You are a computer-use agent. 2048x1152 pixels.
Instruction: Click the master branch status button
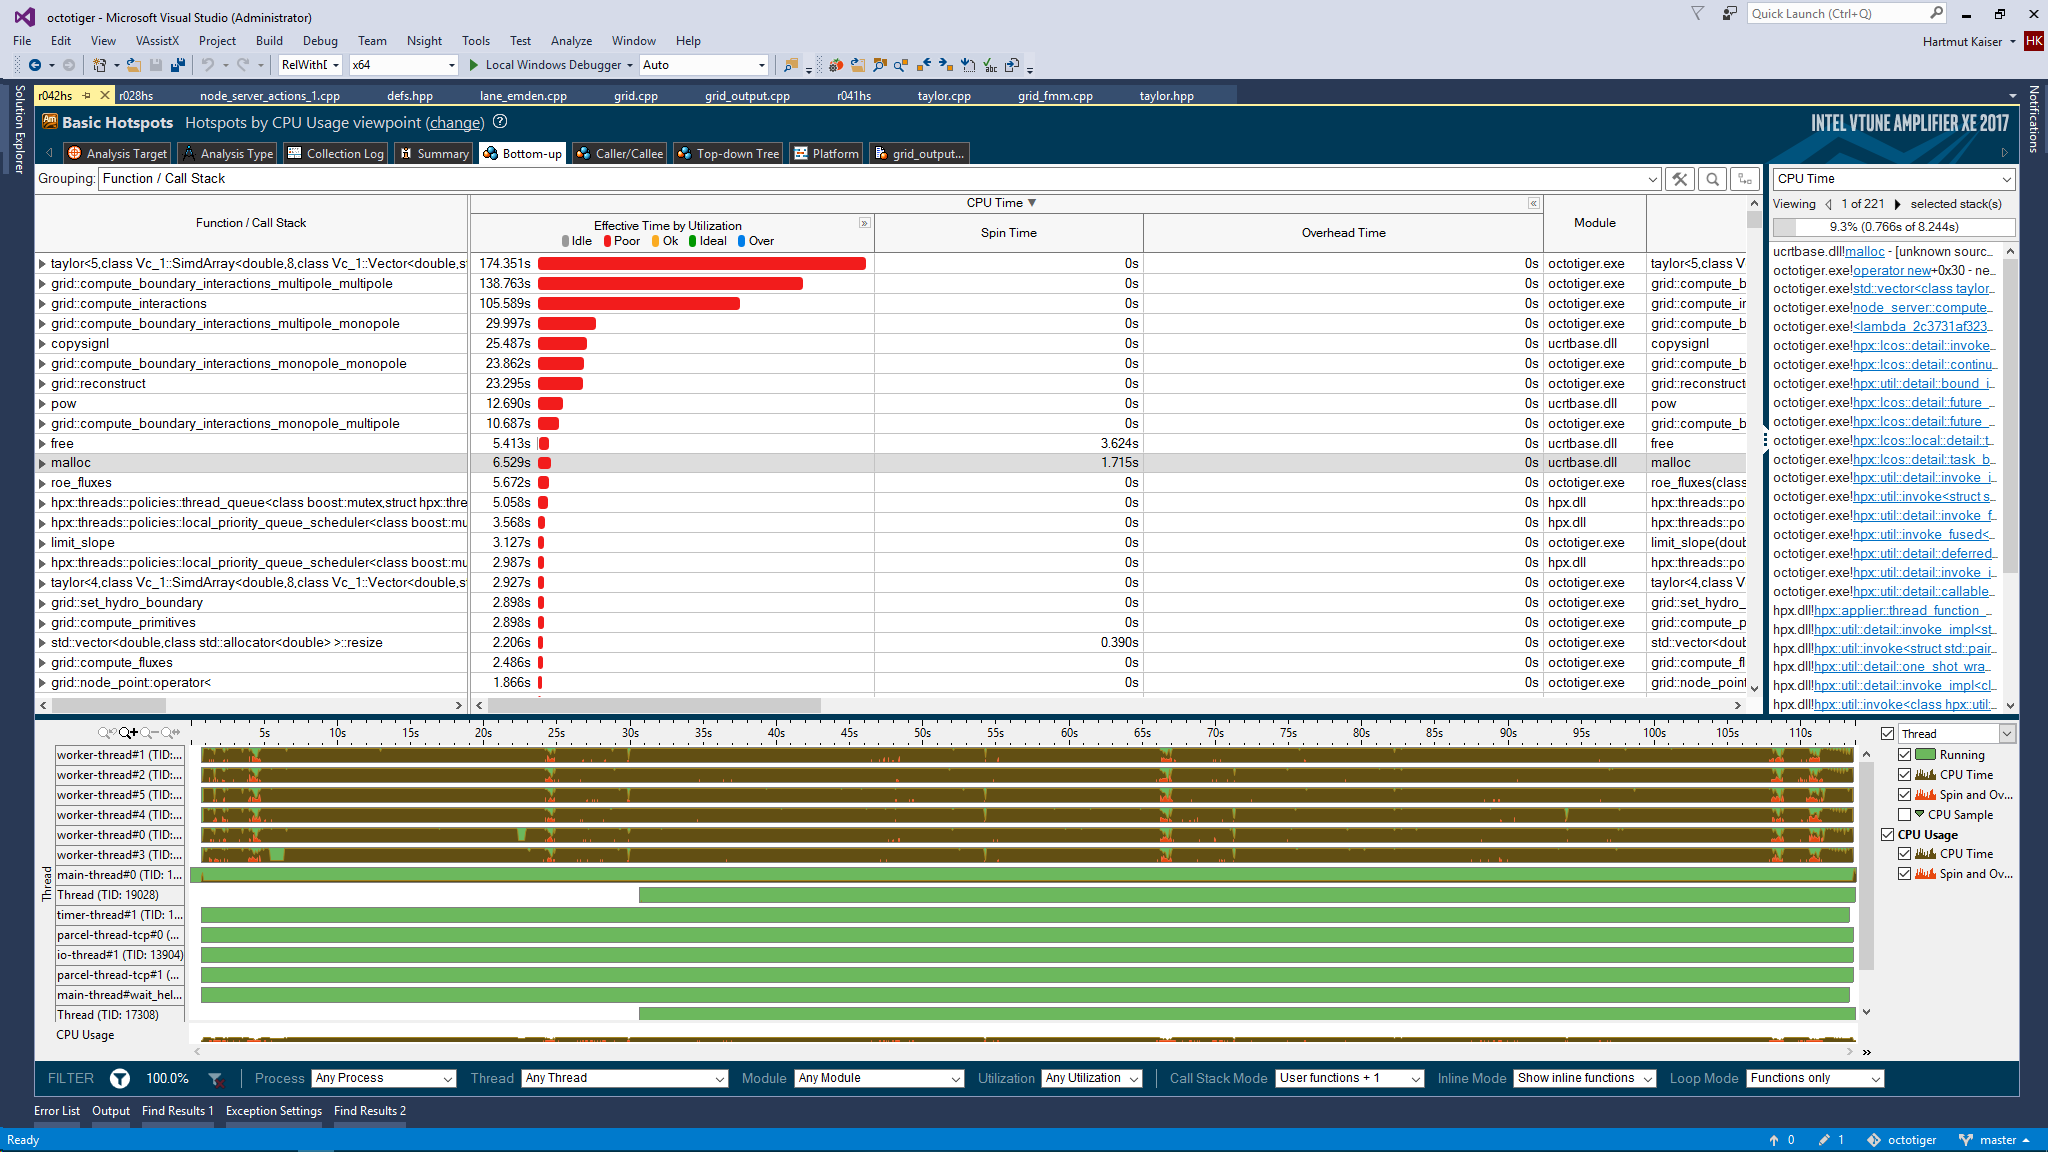pyautogui.click(x=1995, y=1140)
